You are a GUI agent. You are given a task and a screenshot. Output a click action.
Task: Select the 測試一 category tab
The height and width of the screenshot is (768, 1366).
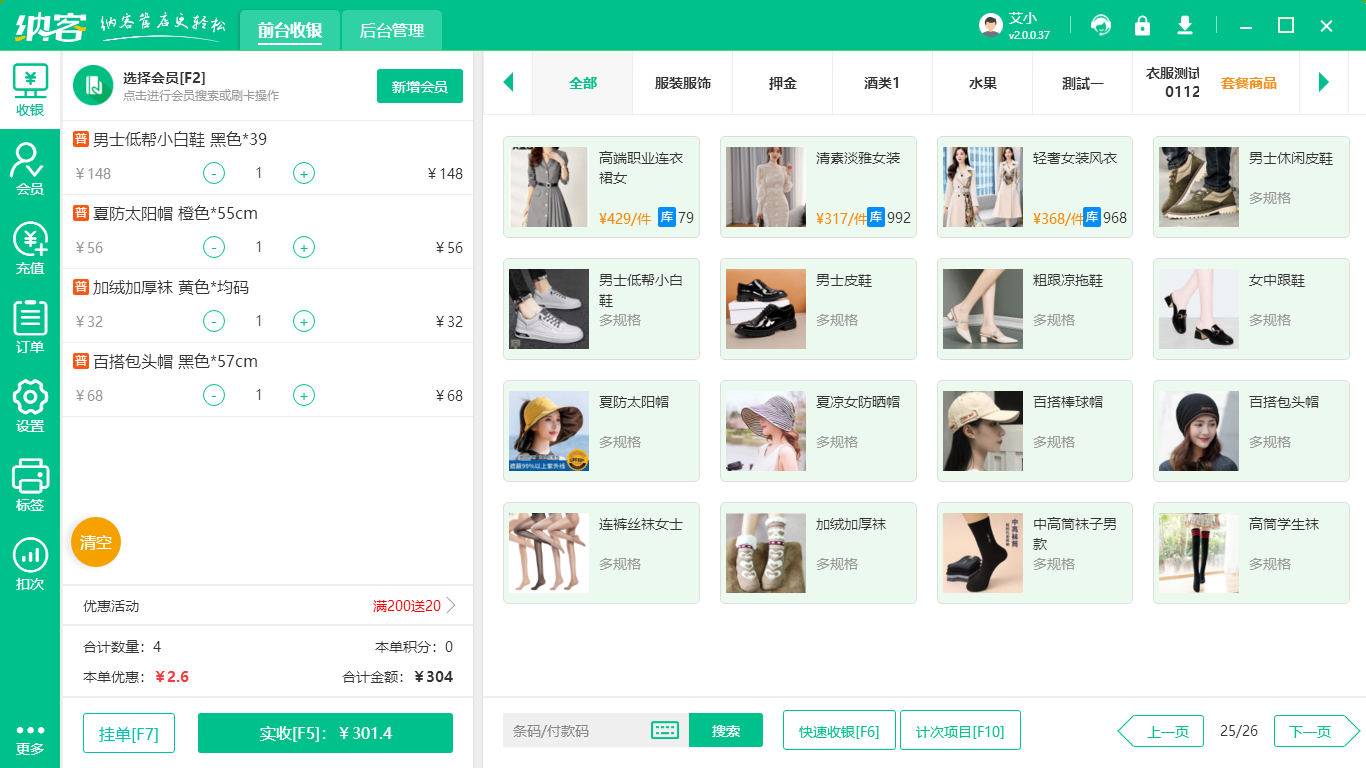click(x=1083, y=83)
